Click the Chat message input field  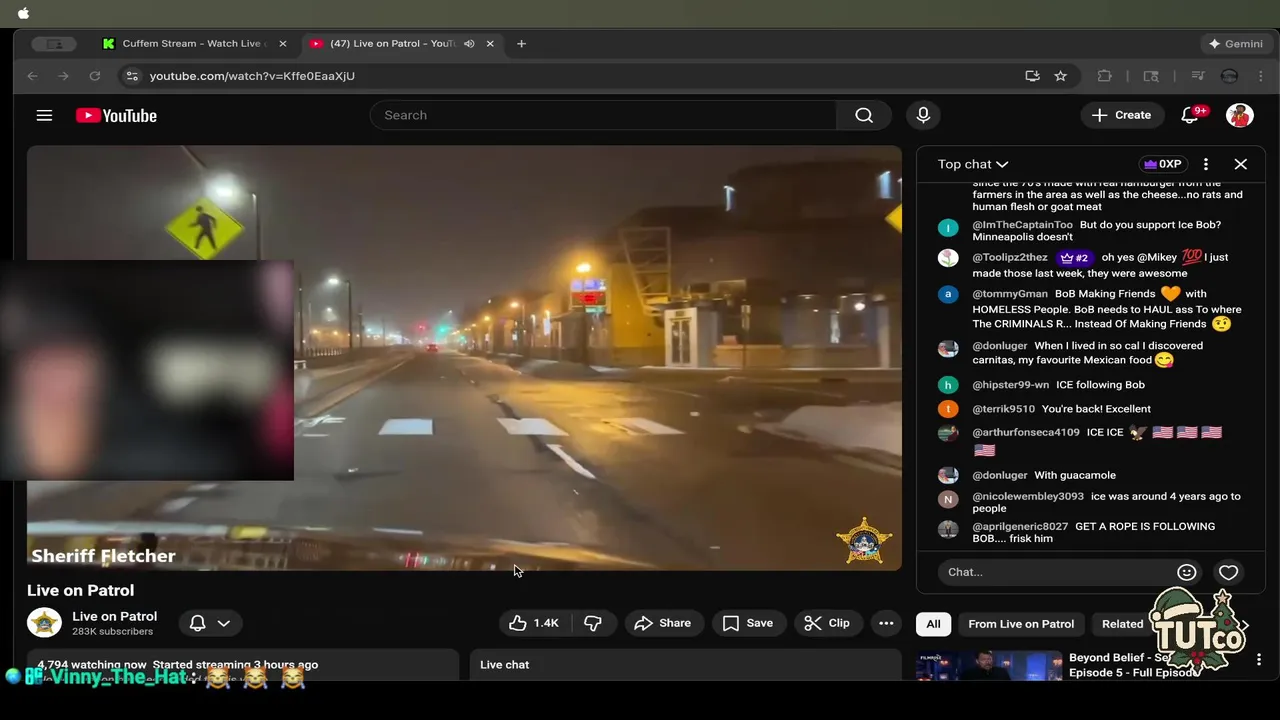[1058, 572]
